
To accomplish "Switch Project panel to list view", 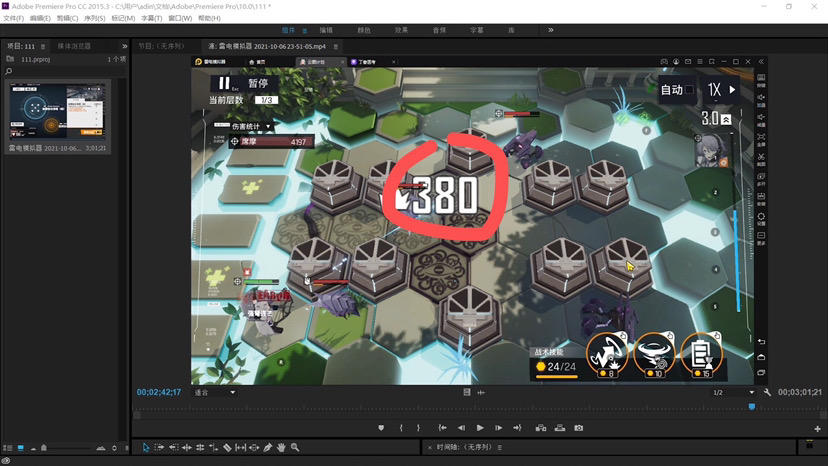I will 7,448.
